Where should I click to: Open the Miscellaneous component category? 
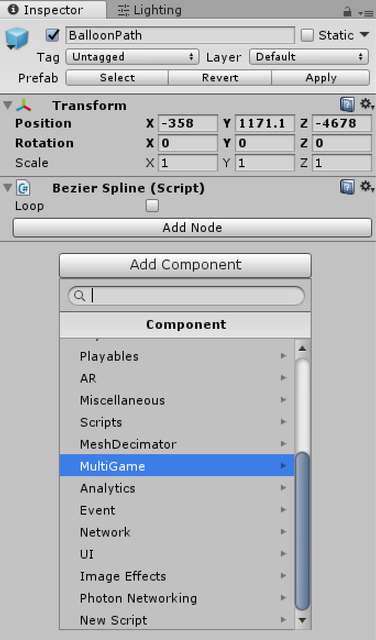tap(177, 400)
